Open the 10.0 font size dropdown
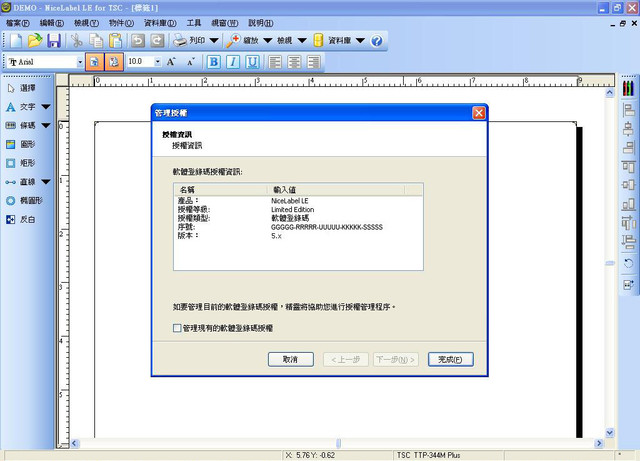Screen dimensions: 640x461 click(x=158, y=62)
